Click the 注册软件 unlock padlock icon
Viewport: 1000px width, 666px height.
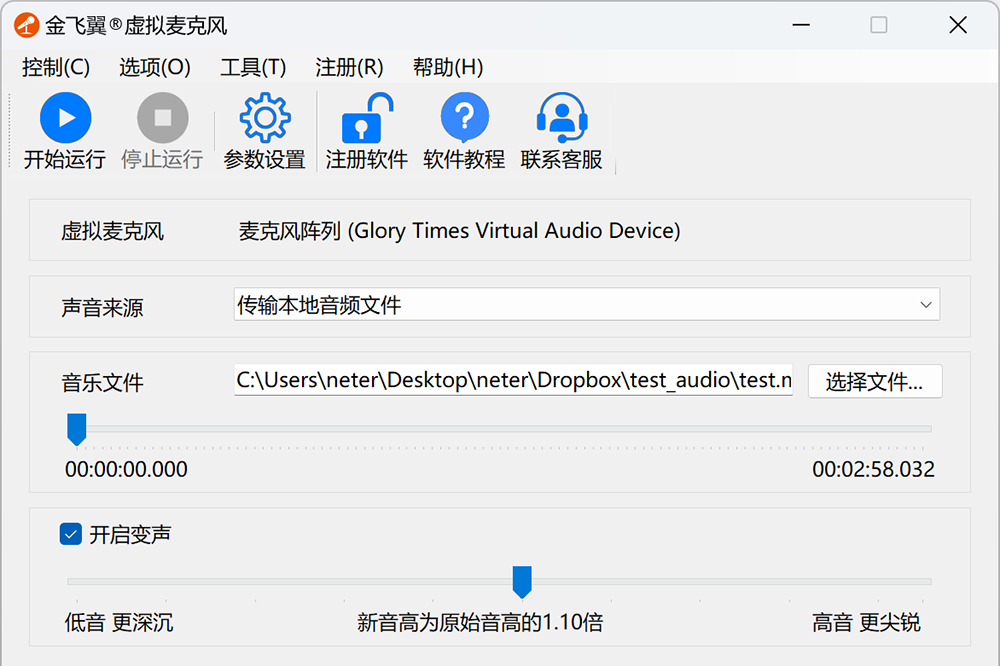point(366,119)
